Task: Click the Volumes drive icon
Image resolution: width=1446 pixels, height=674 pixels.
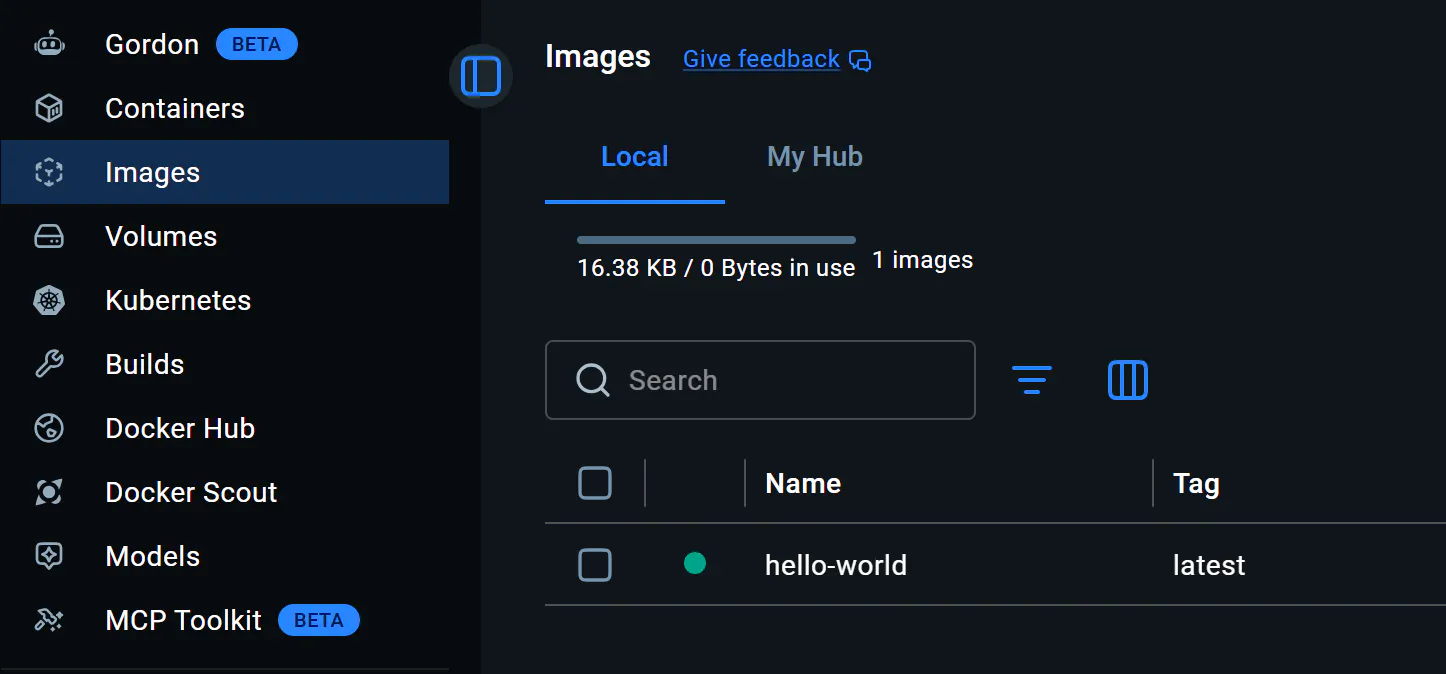Action: pos(49,236)
